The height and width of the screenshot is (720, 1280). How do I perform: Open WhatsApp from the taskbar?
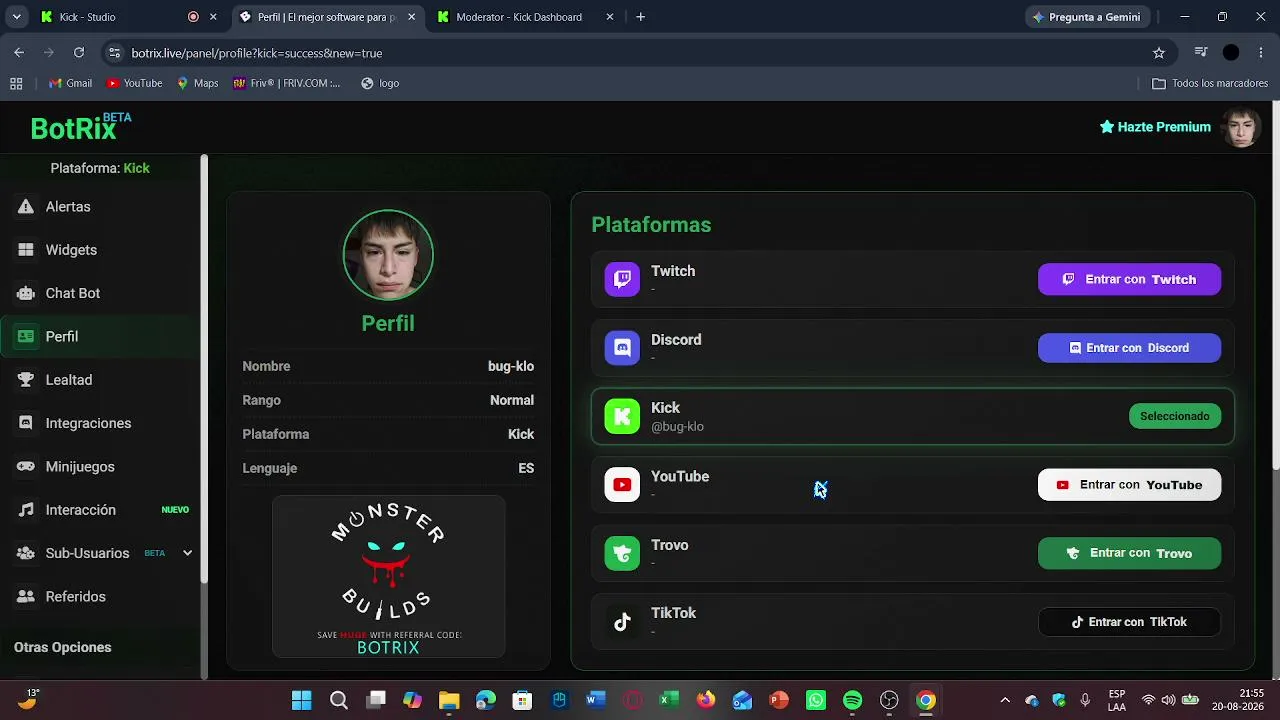(x=816, y=700)
